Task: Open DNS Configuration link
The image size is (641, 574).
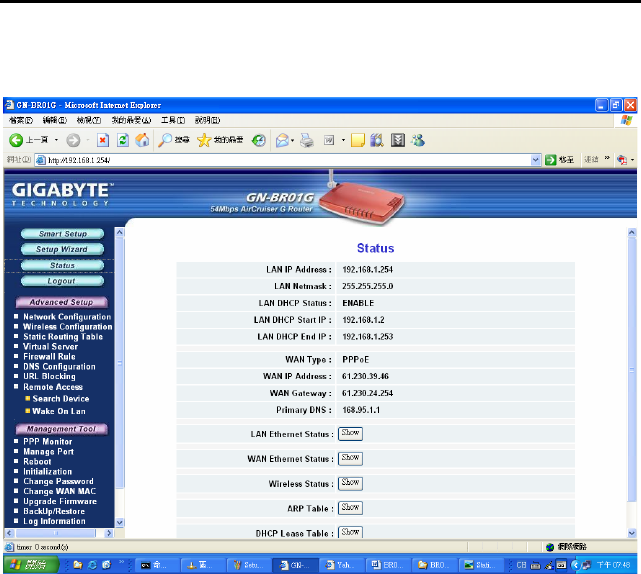Action: click(59, 367)
